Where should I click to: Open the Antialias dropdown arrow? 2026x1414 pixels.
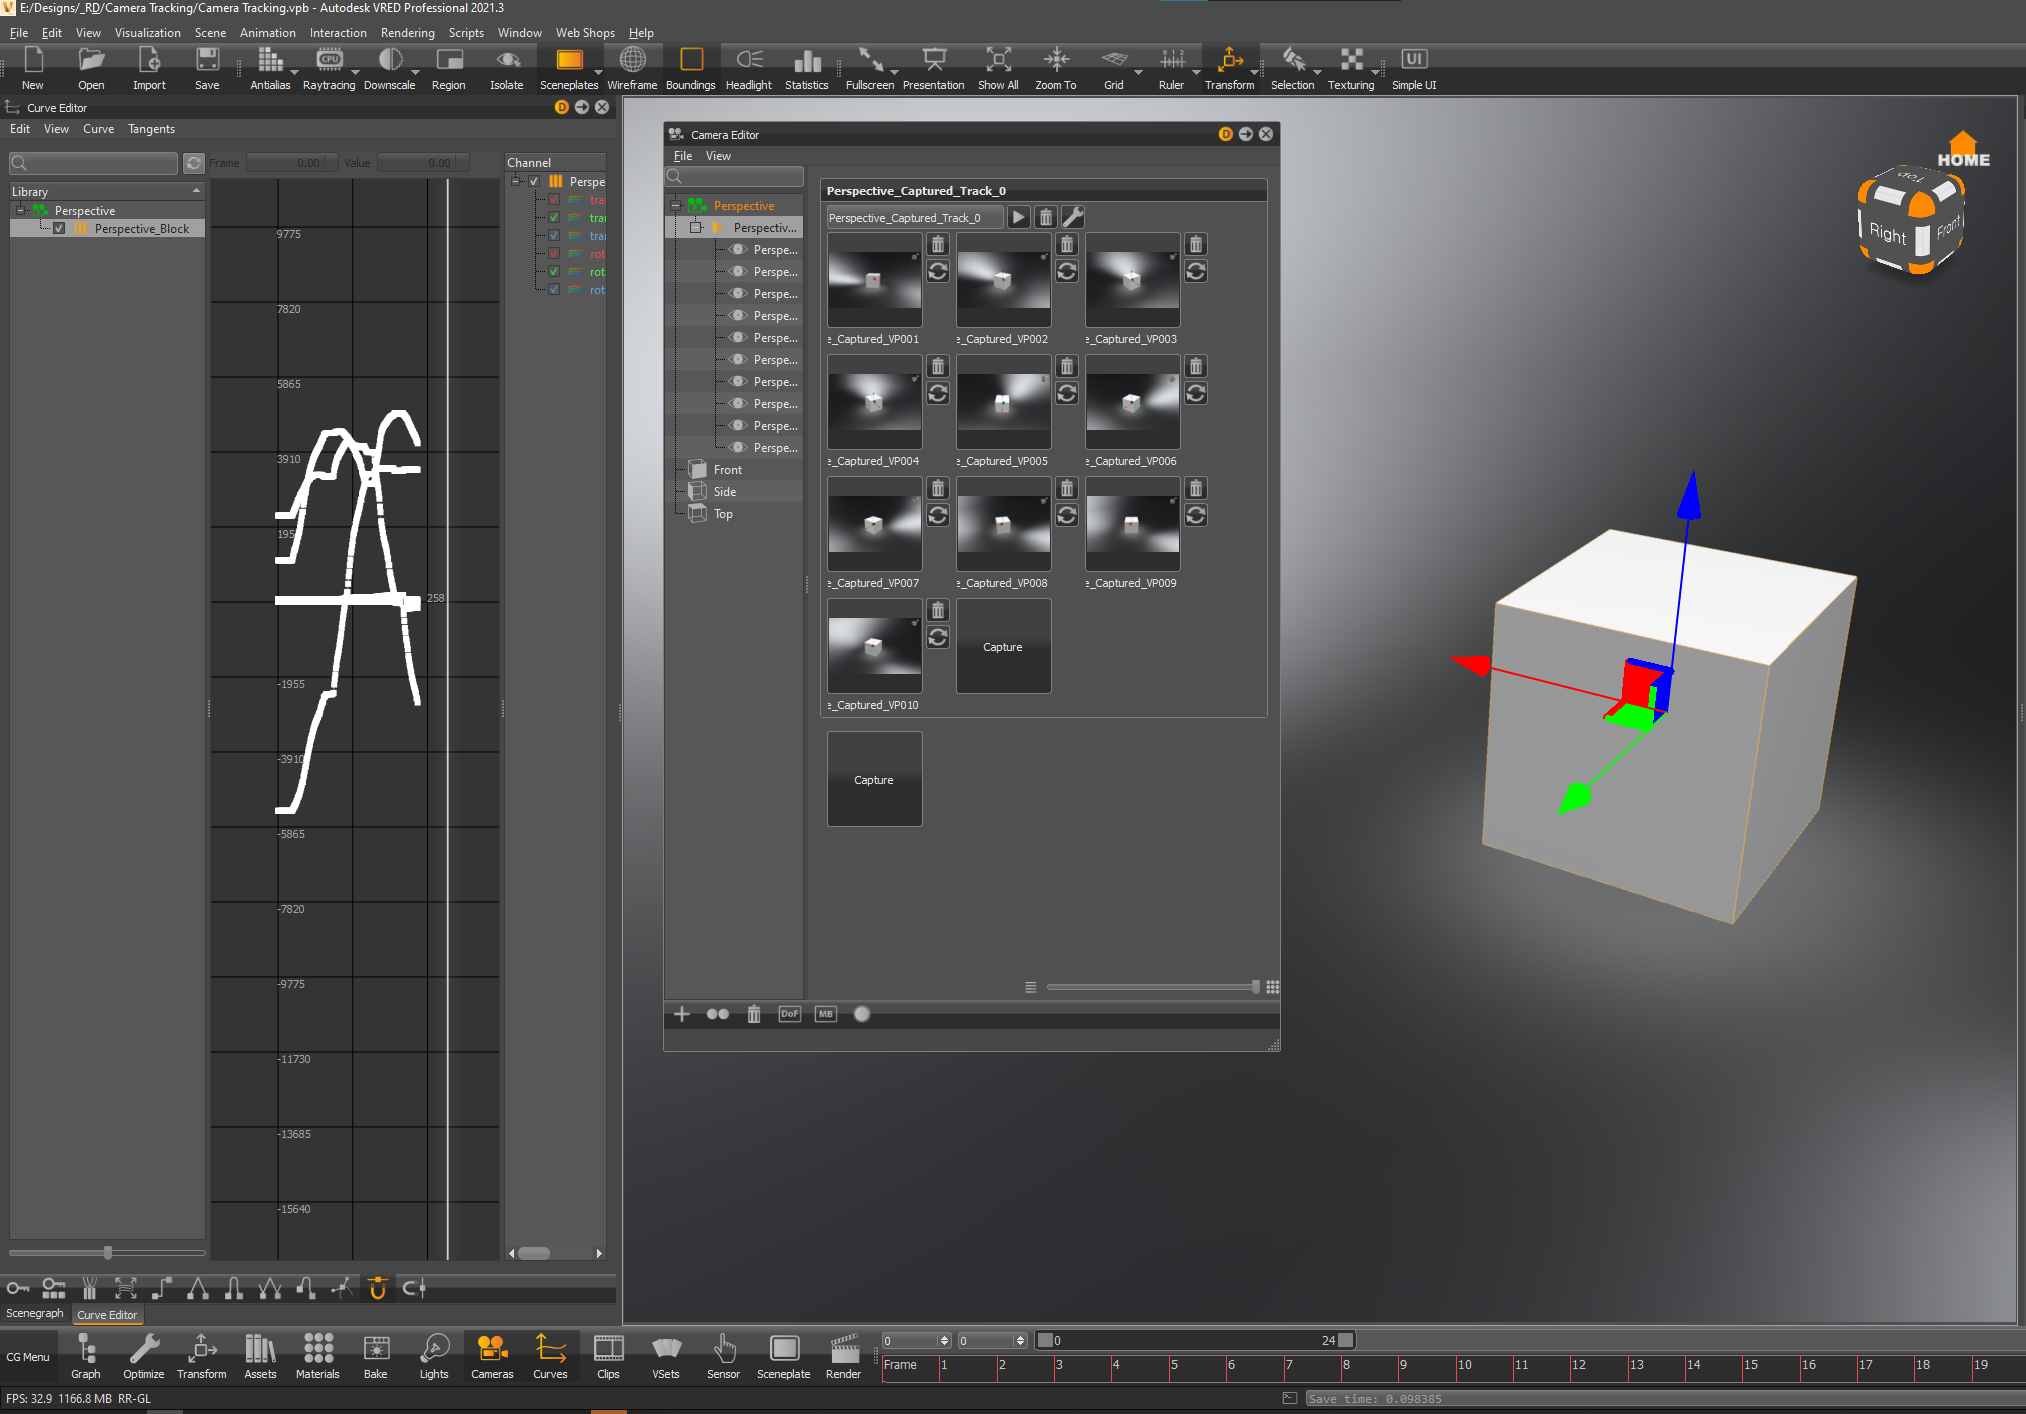[x=294, y=73]
